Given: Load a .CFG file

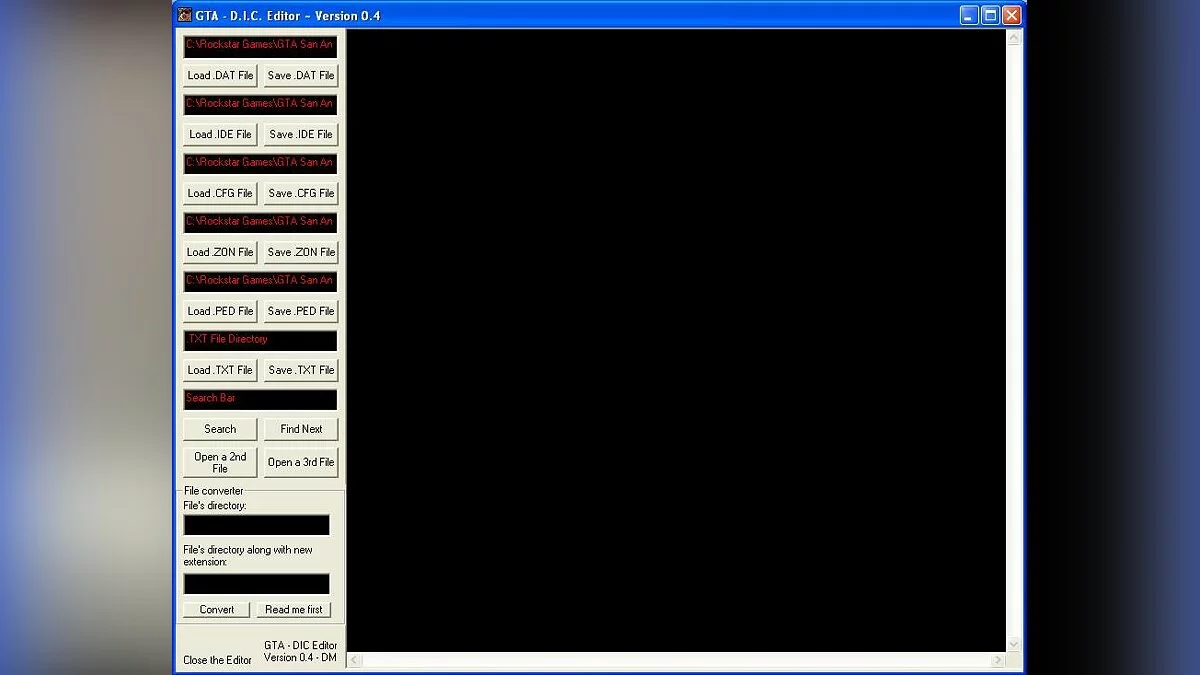Looking at the screenshot, I should (x=220, y=193).
